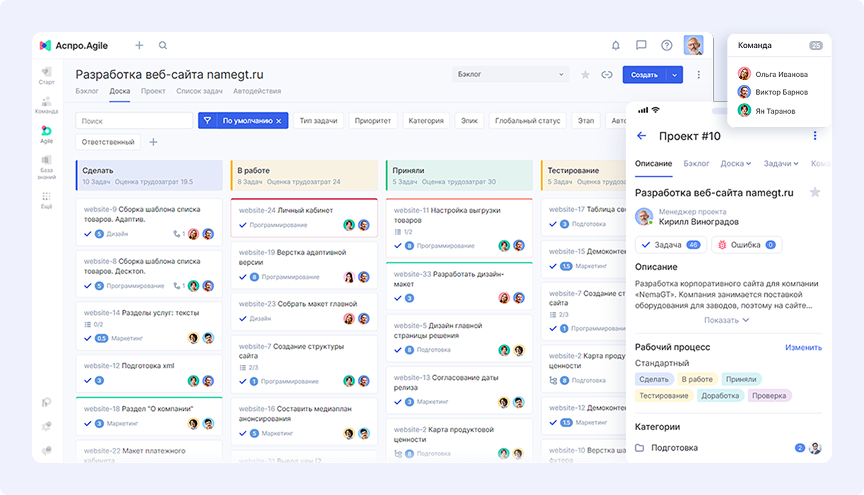The width and height of the screenshot is (864, 495).
Task: Open Agile section in left sidebar
Action: pyautogui.click(x=46, y=134)
